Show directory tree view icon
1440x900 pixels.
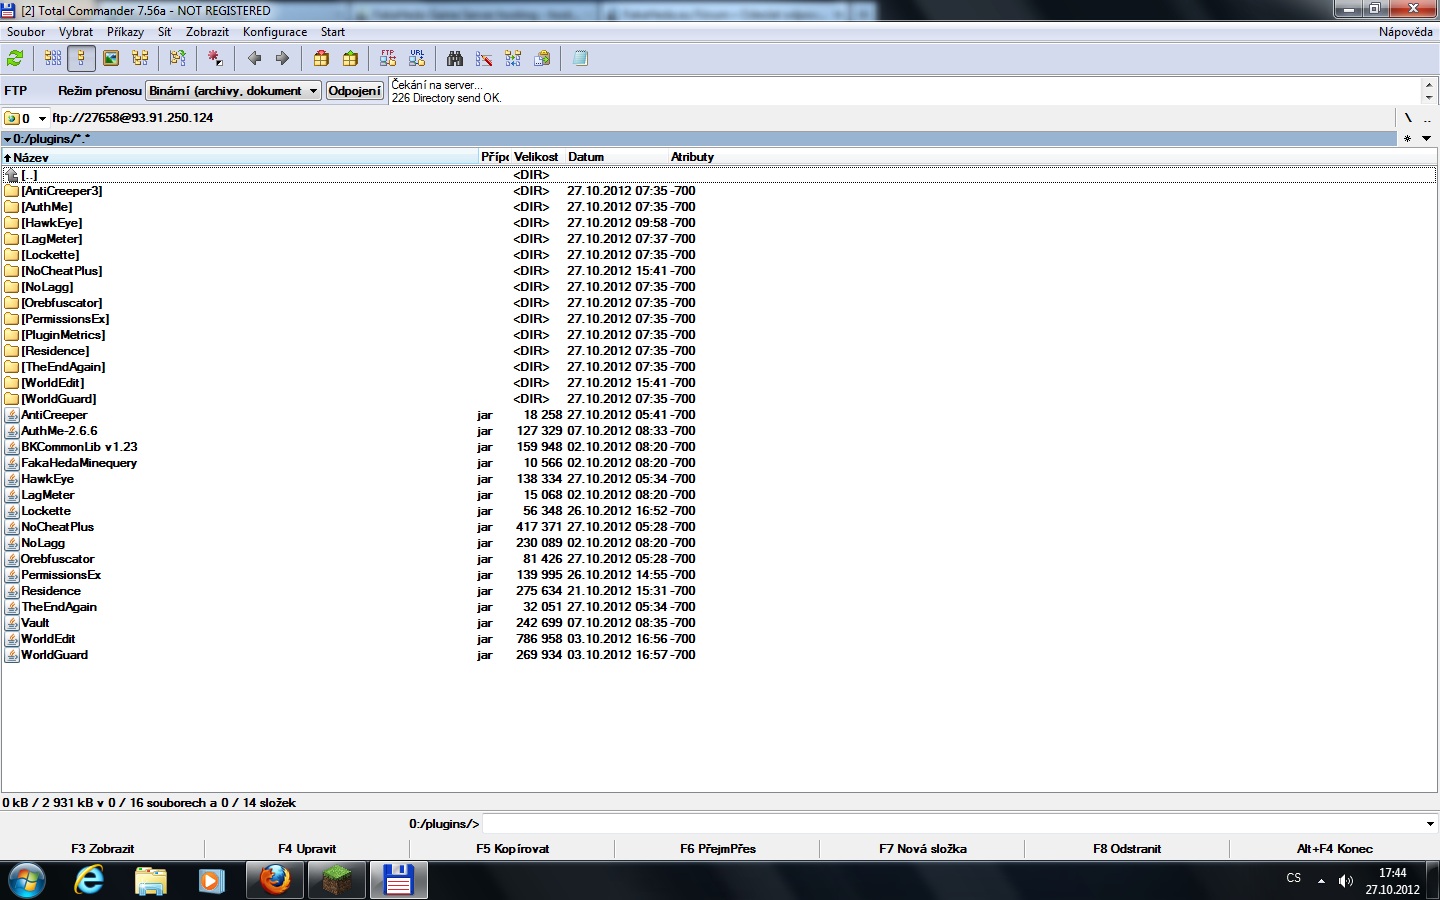tap(140, 59)
